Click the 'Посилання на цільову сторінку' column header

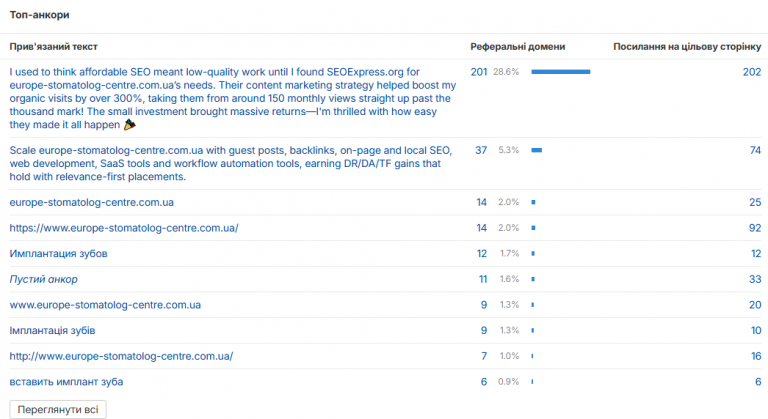coord(687,47)
